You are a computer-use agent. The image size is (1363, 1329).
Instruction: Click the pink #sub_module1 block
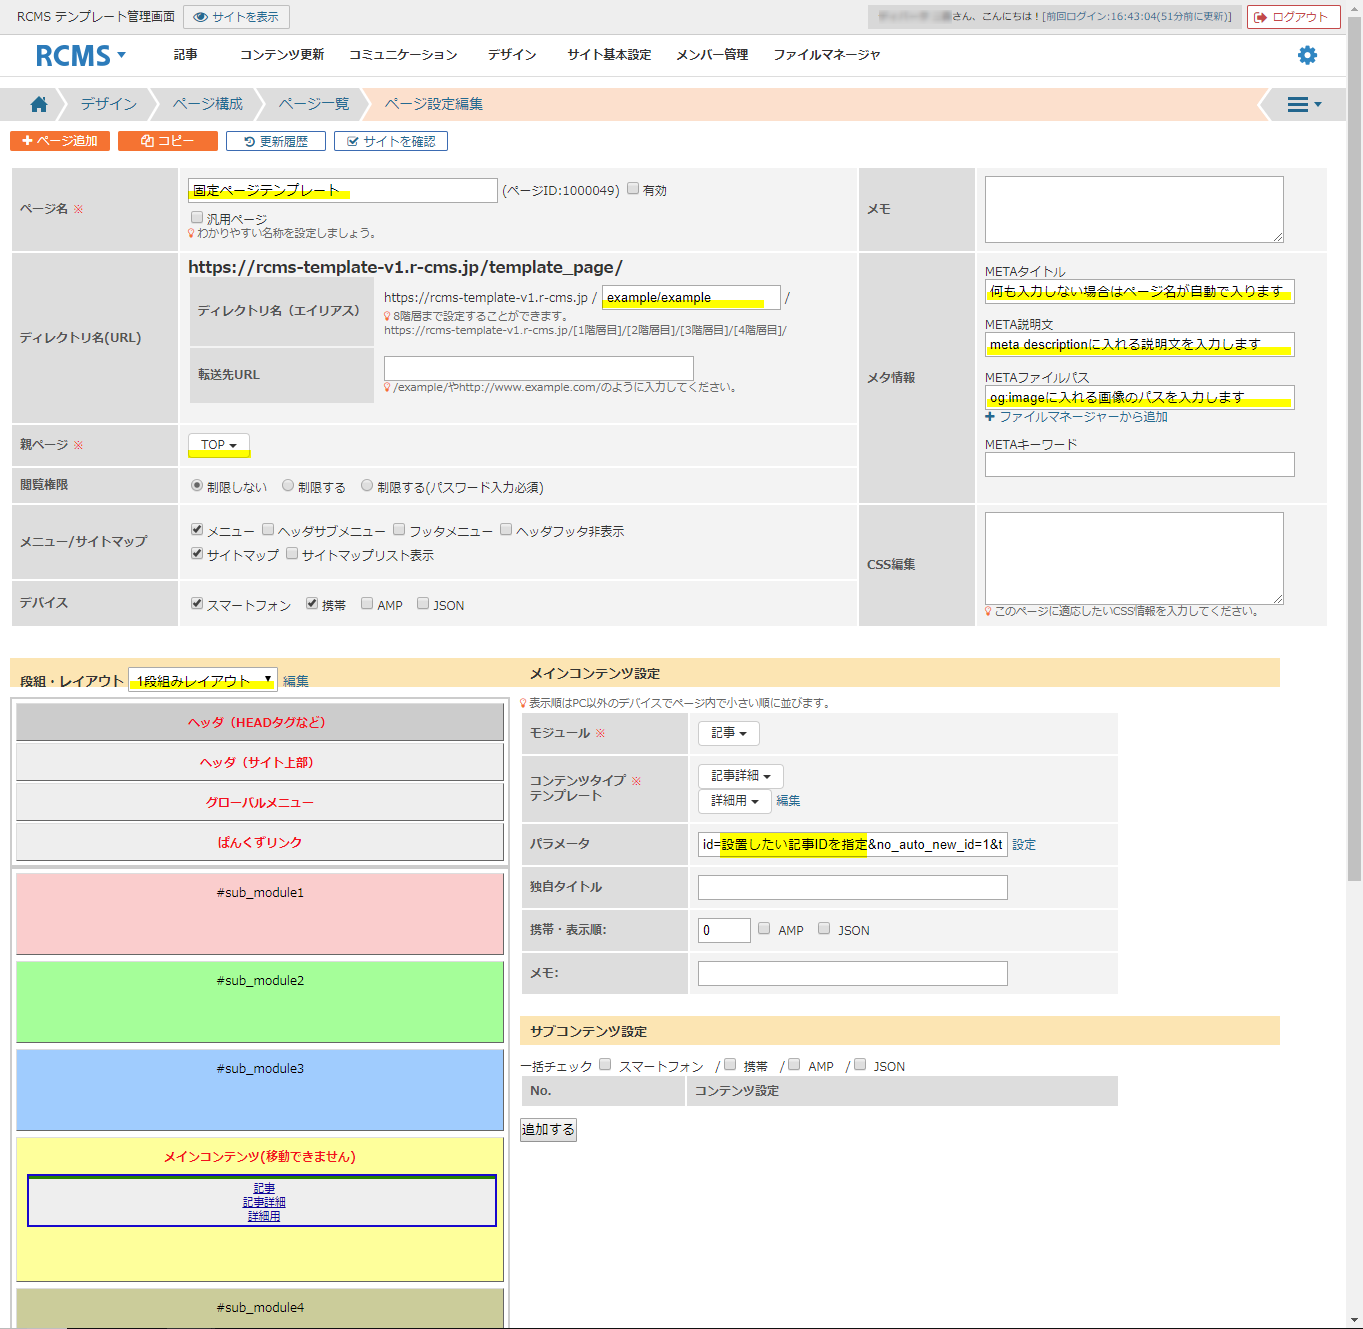coord(260,914)
